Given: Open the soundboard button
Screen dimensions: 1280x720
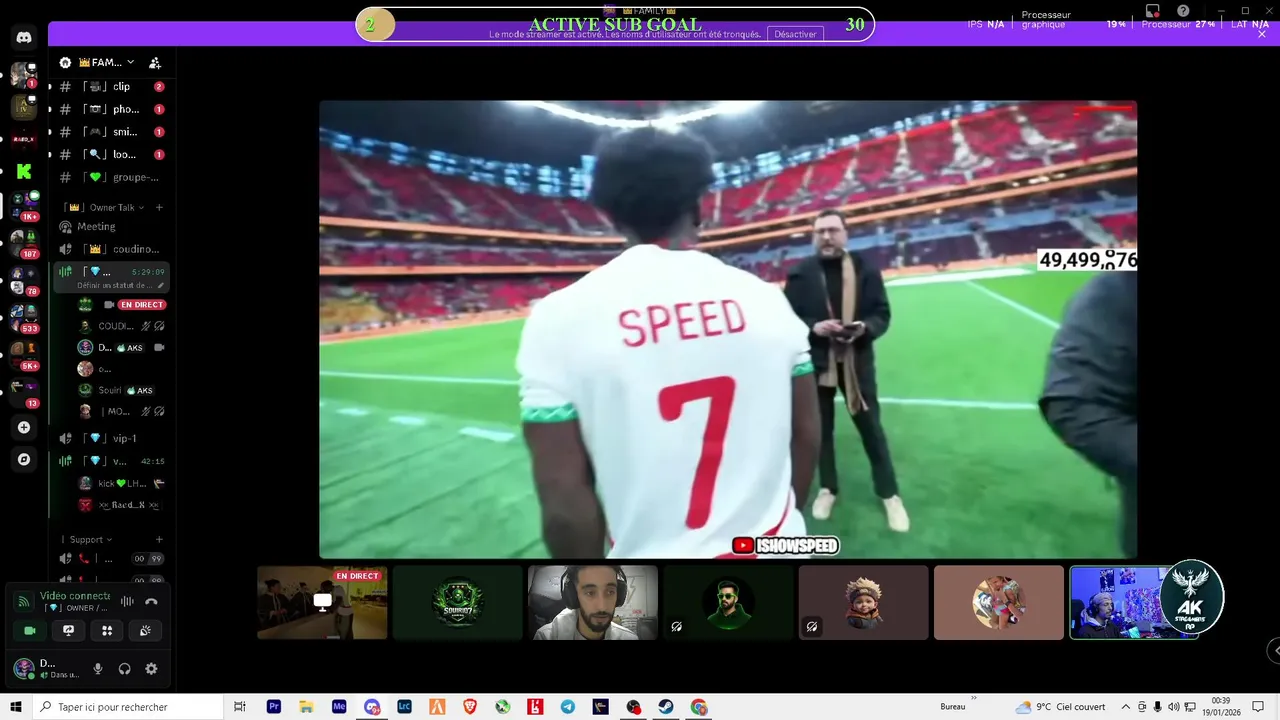Looking at the screenshot, I should coord(146,630).
